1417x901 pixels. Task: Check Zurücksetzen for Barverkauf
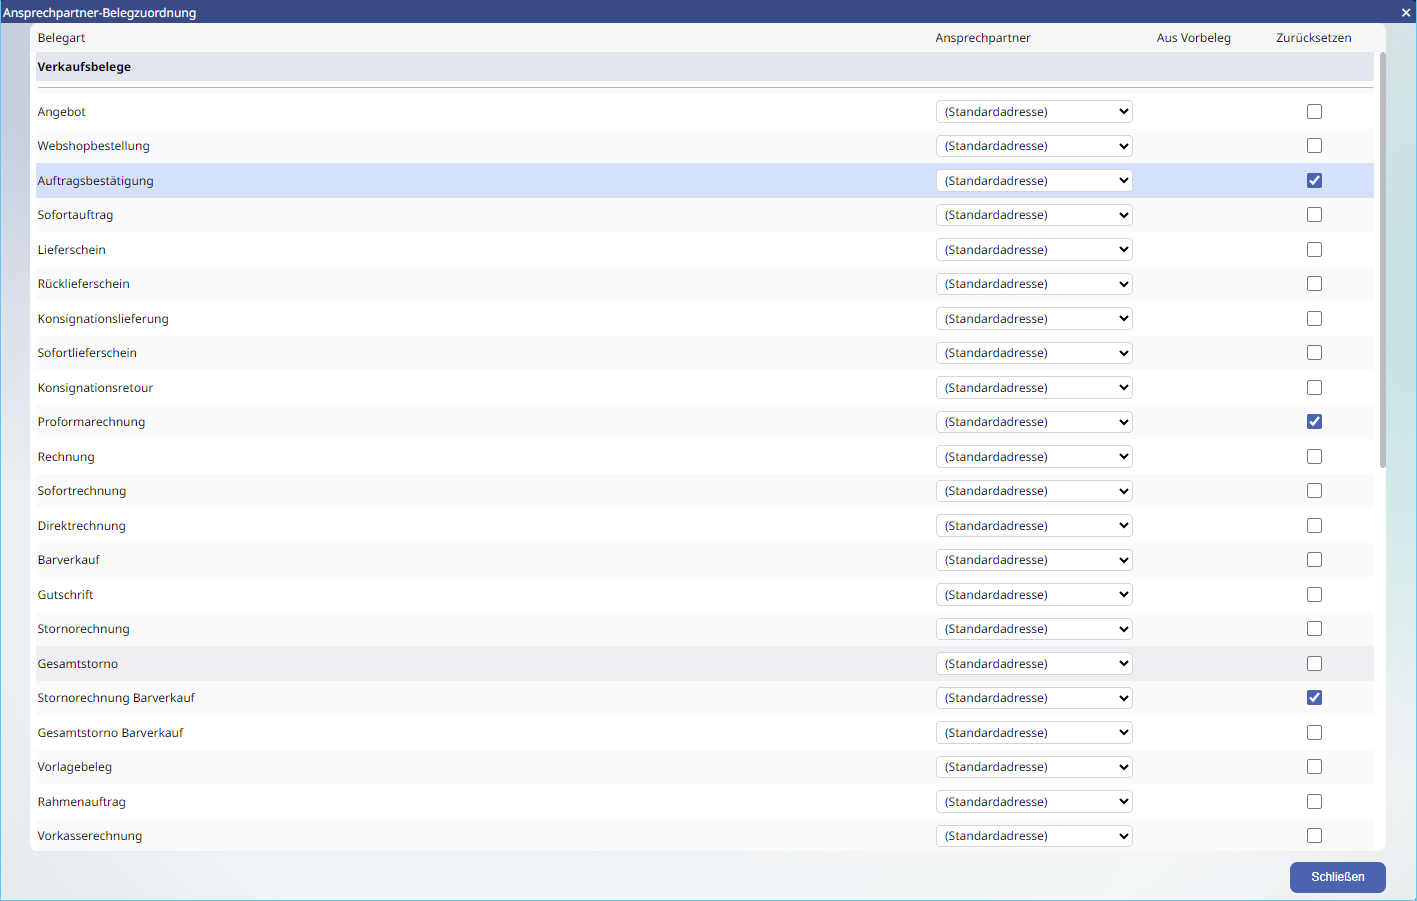coord(1314,560)
